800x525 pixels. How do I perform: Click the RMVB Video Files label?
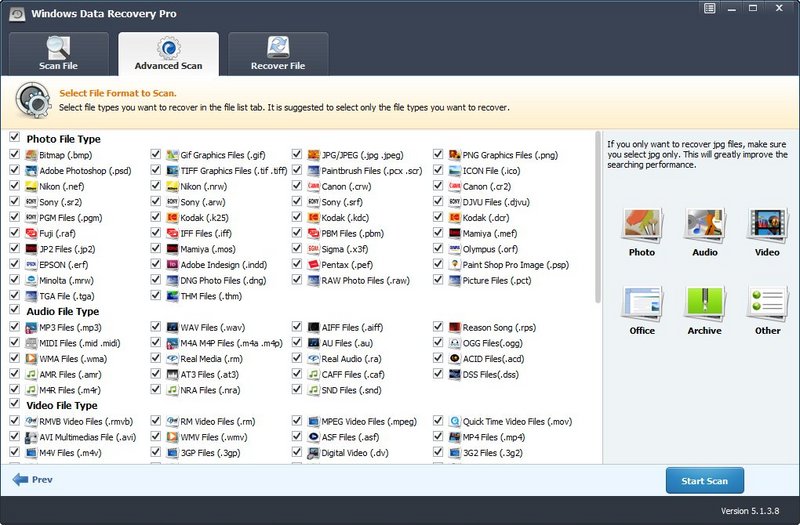coord(86,422)
